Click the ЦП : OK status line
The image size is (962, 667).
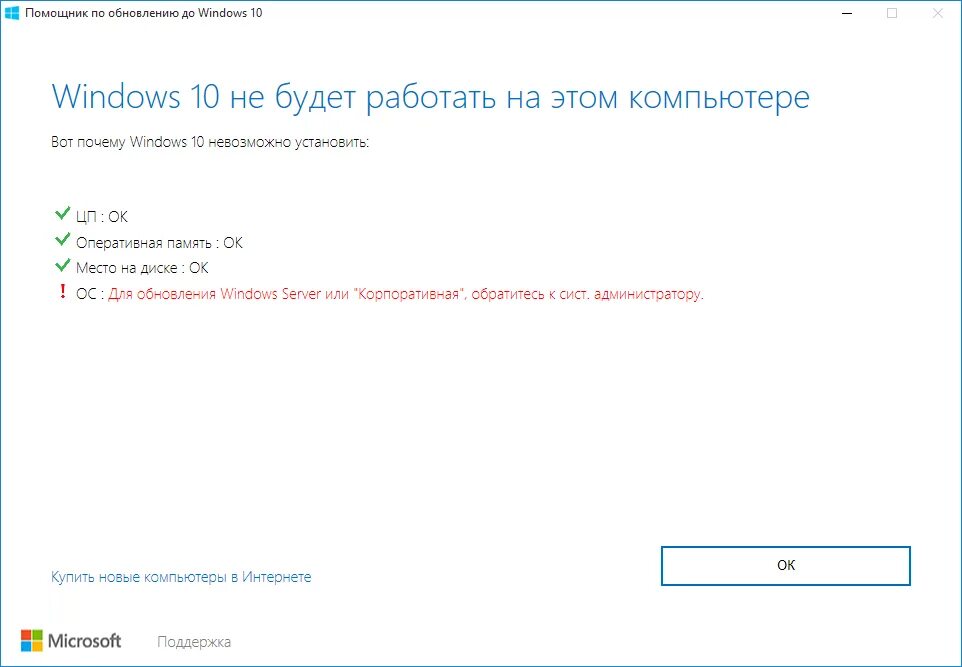102,217
